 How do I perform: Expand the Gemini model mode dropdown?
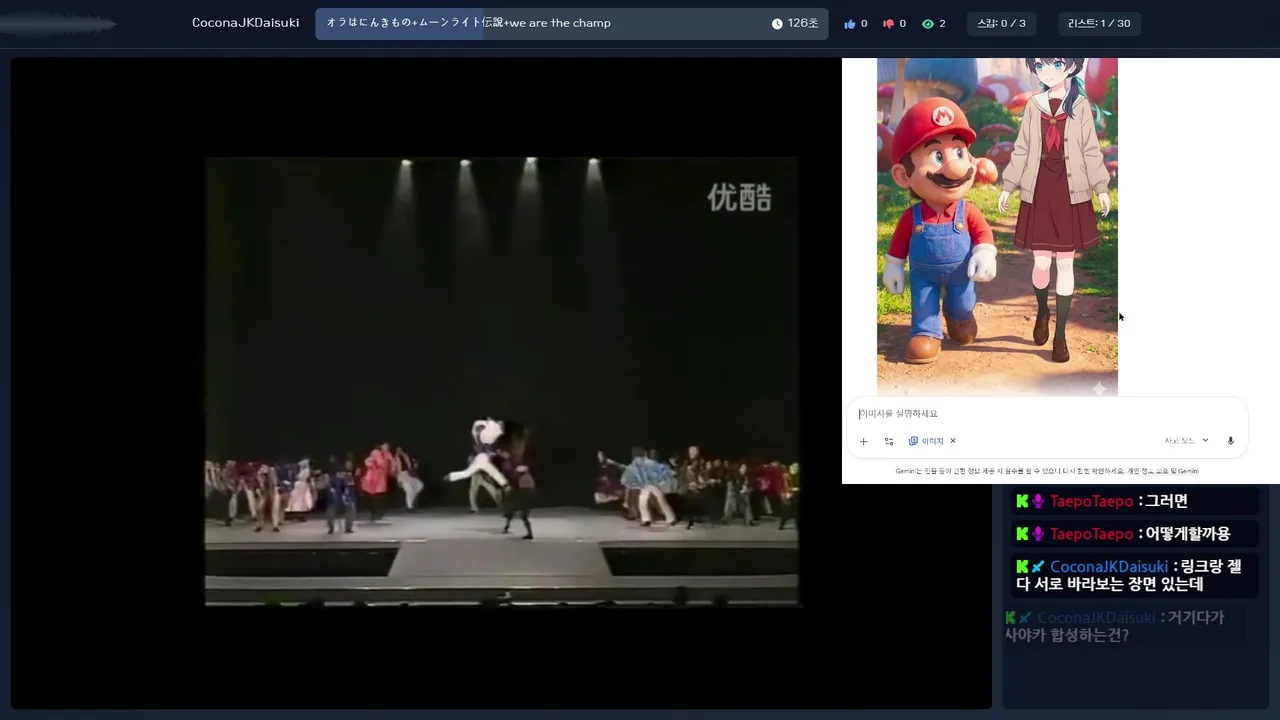point(1186,441)
